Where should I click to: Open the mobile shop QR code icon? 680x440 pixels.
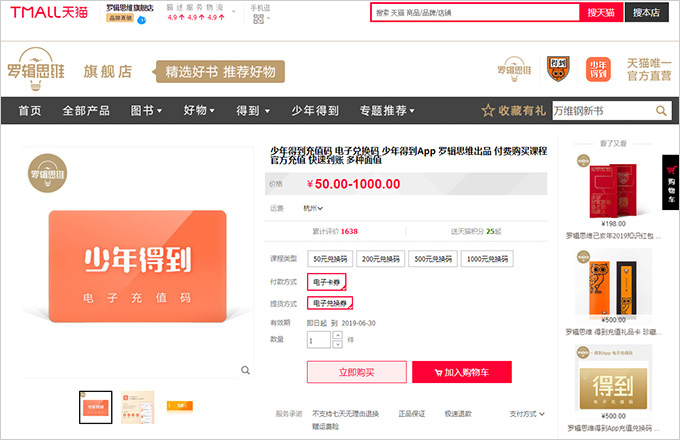coord(258,19)
